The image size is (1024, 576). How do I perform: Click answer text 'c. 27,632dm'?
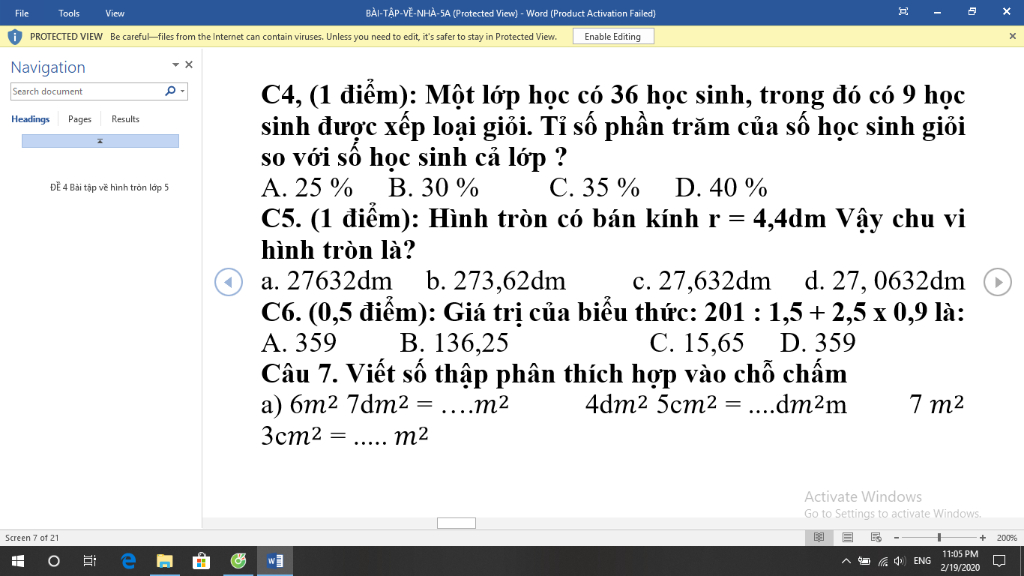[701, 281]
